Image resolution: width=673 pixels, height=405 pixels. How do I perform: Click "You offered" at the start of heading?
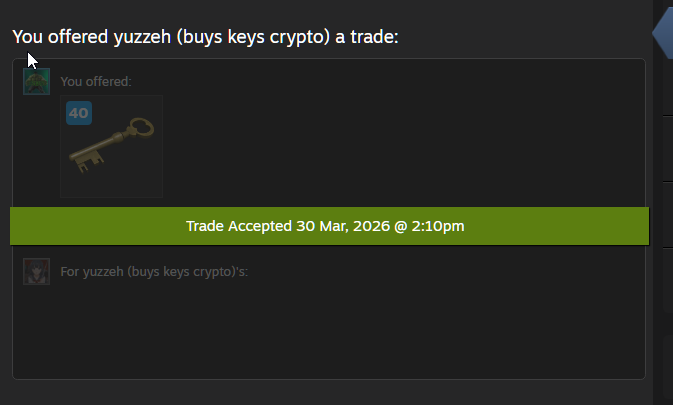click(60, 37)
